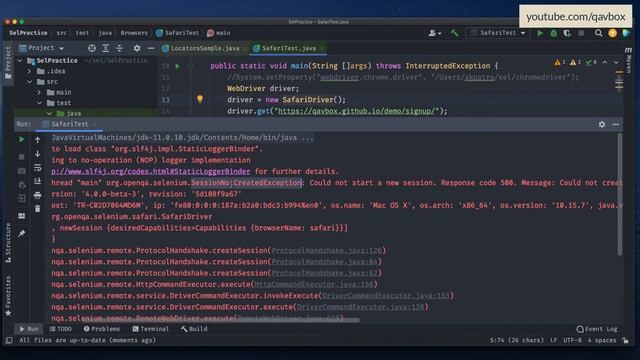Screen dimensions: 640x360
Task: Open ProtocolHandshake.java:126 link
Action: coord(327,251)
